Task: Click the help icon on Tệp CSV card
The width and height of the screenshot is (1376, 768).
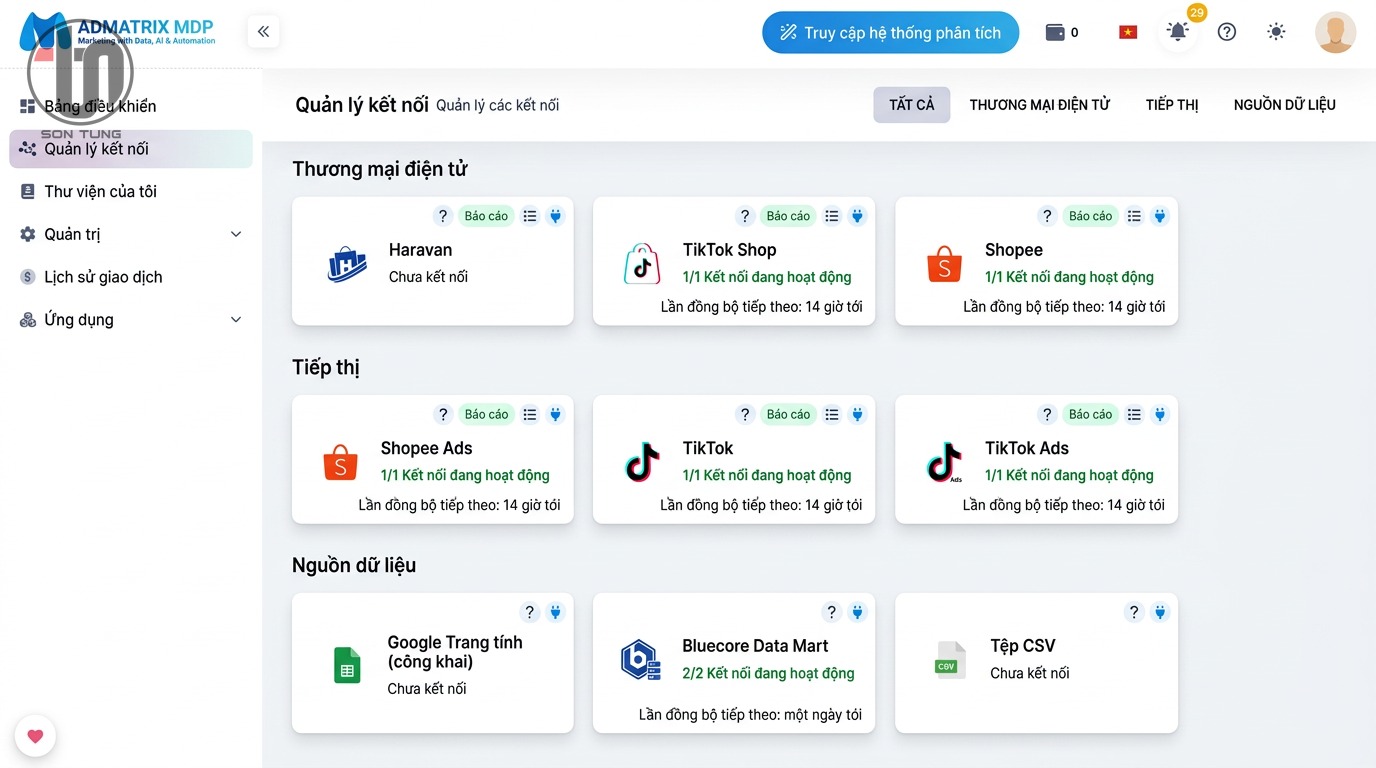Action: pos(1134,612)
